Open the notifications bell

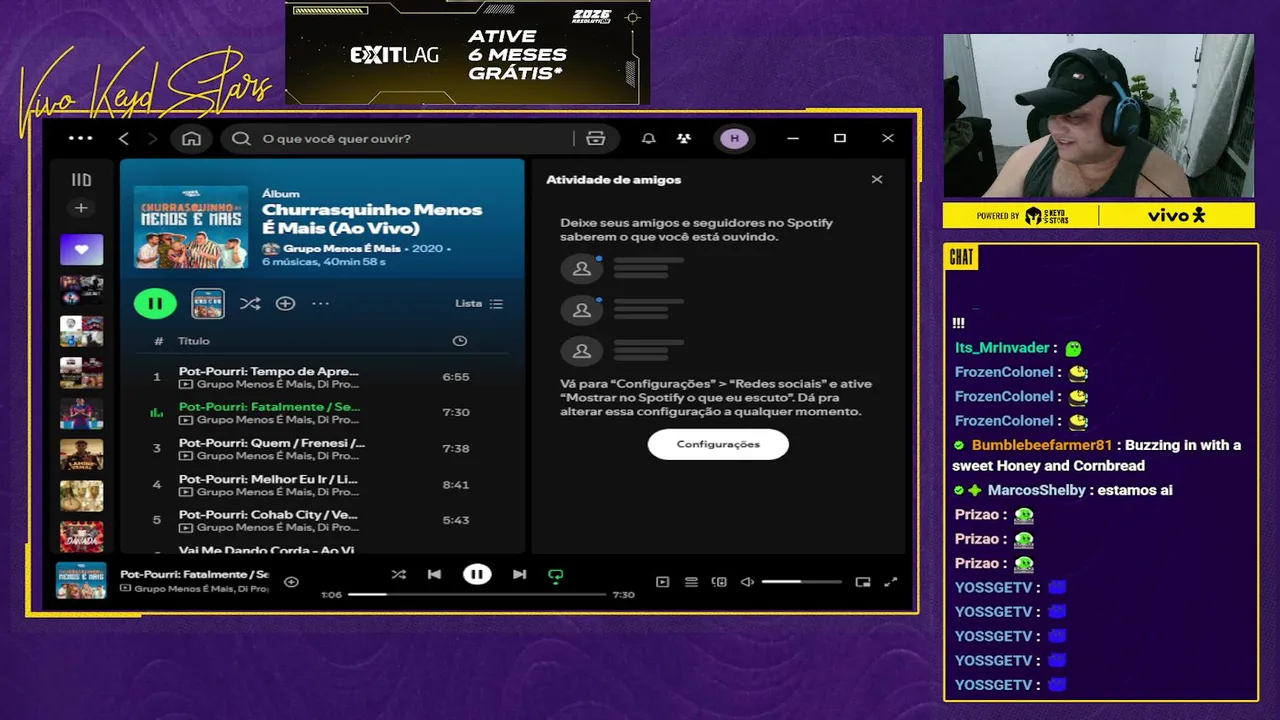[x=649, y=138]
